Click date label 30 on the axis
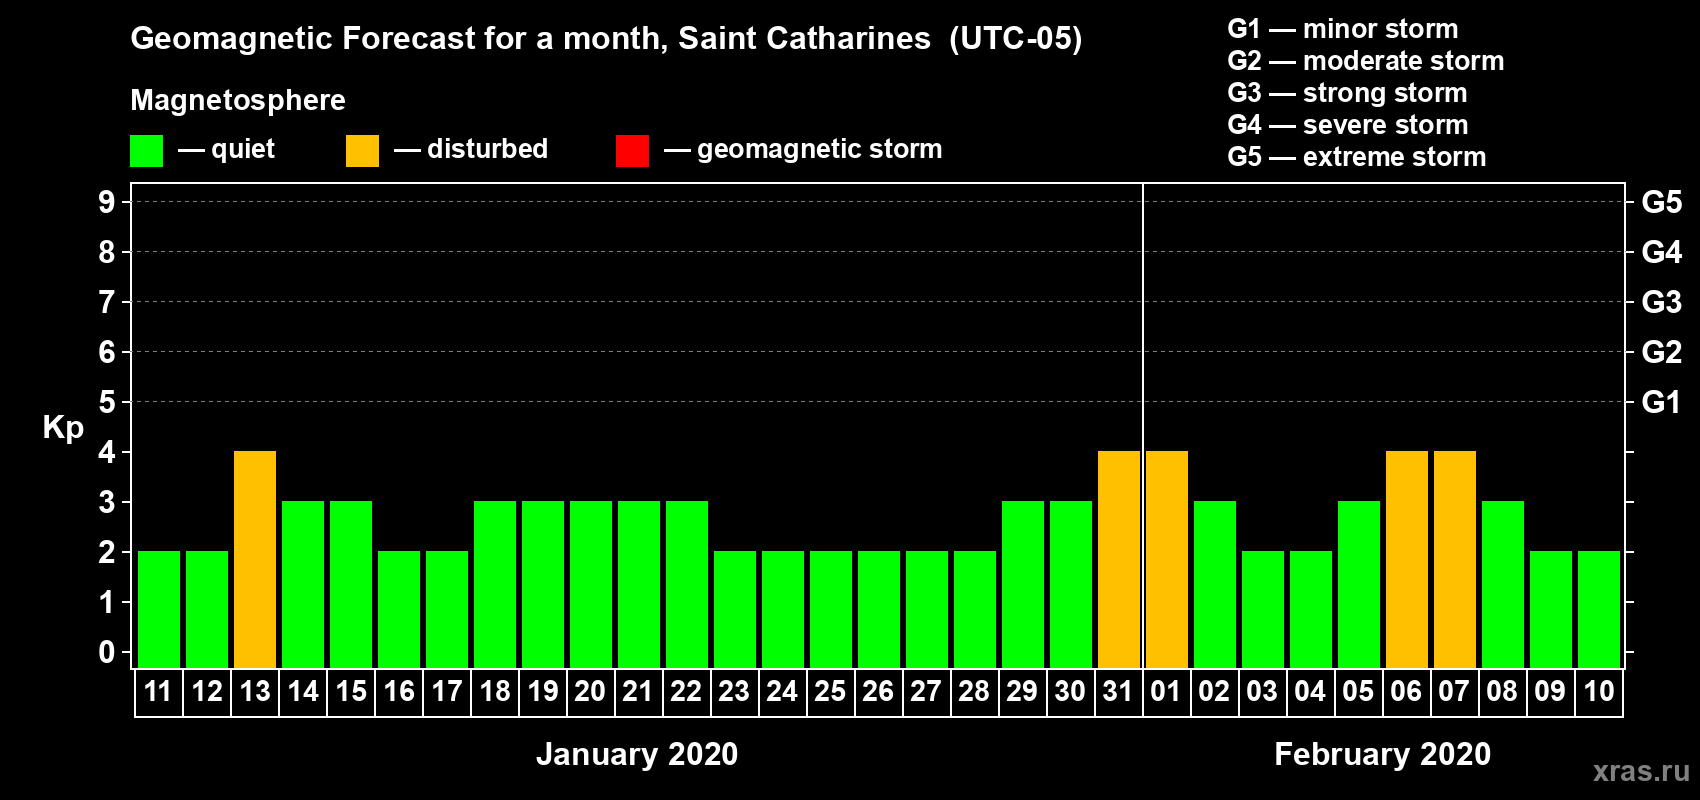The width and height of the screenshot is (1700, 800). (1070, 692)
